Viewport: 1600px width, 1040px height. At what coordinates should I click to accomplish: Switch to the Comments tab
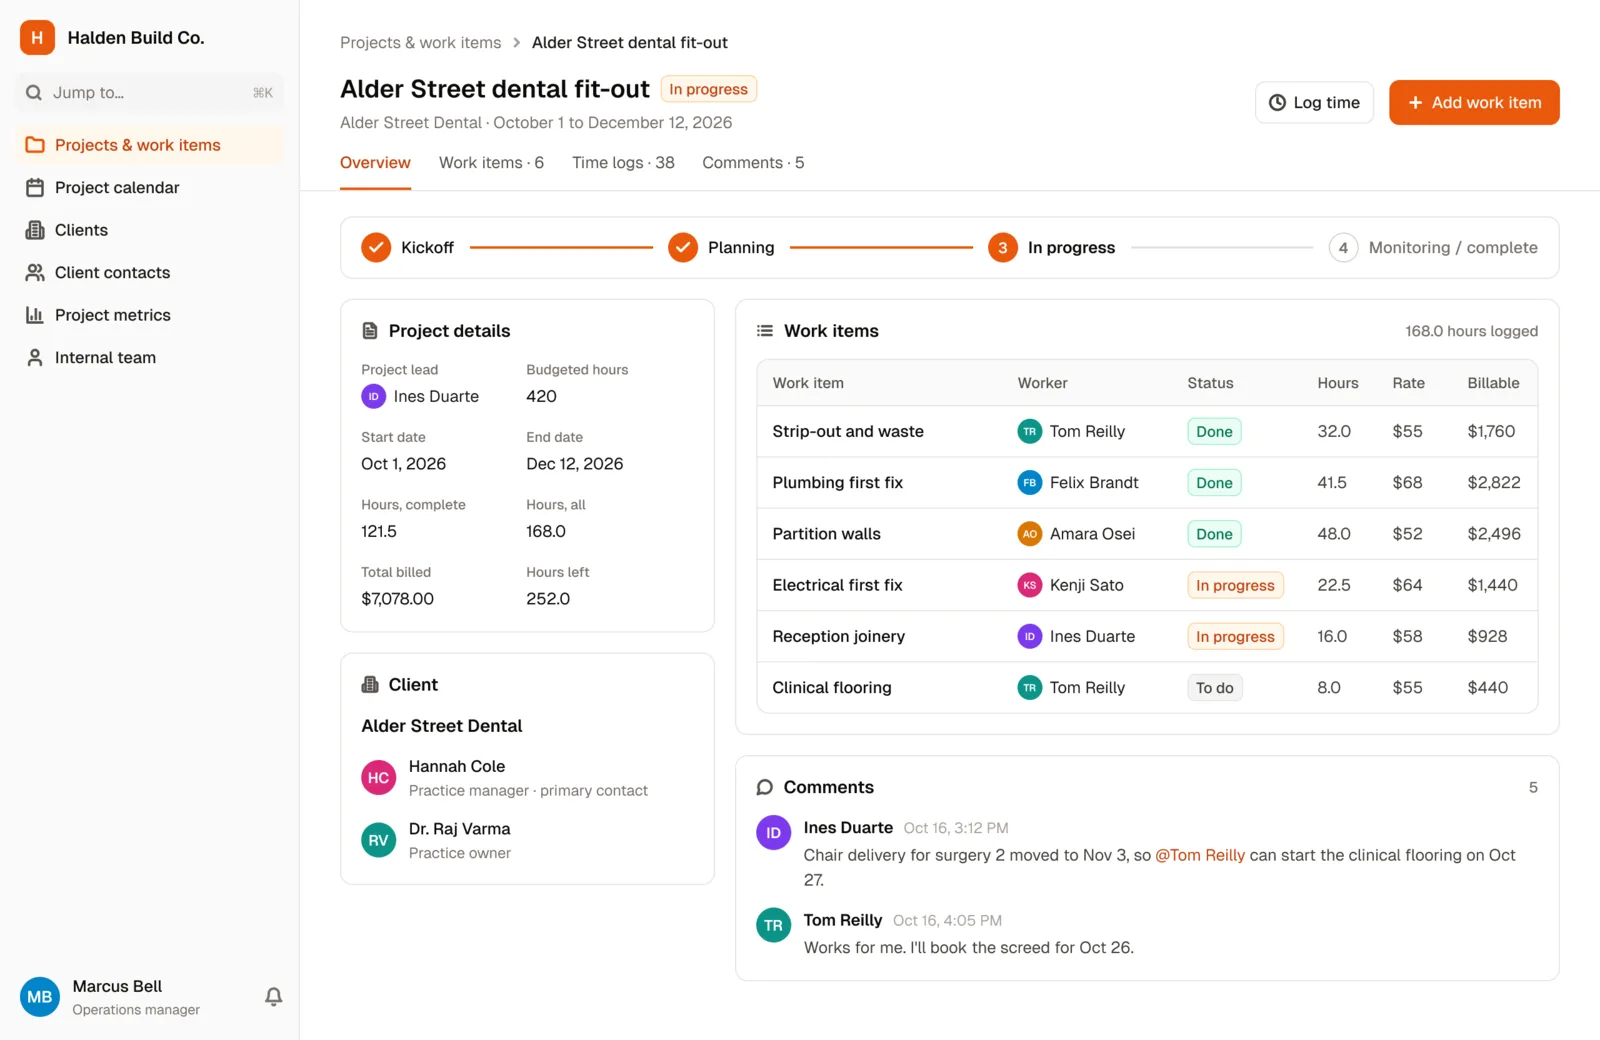tap(753, 163)
